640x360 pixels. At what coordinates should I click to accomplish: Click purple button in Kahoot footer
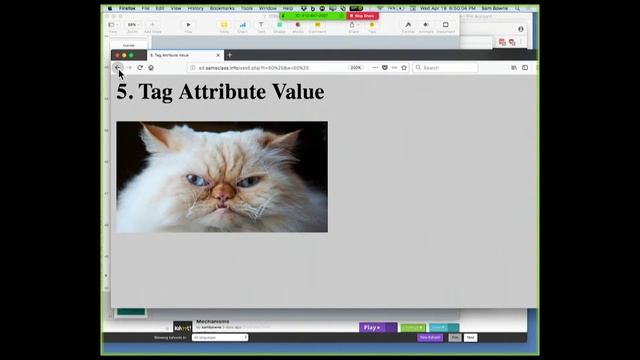click(x=430, y=338)
